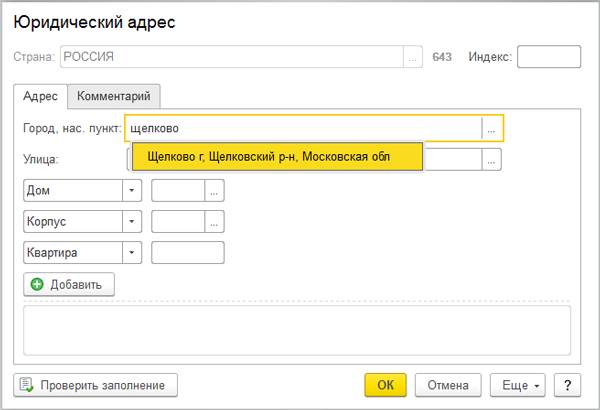
Task: Click the city field containing щелково
Action: click(x=303, y=128)
